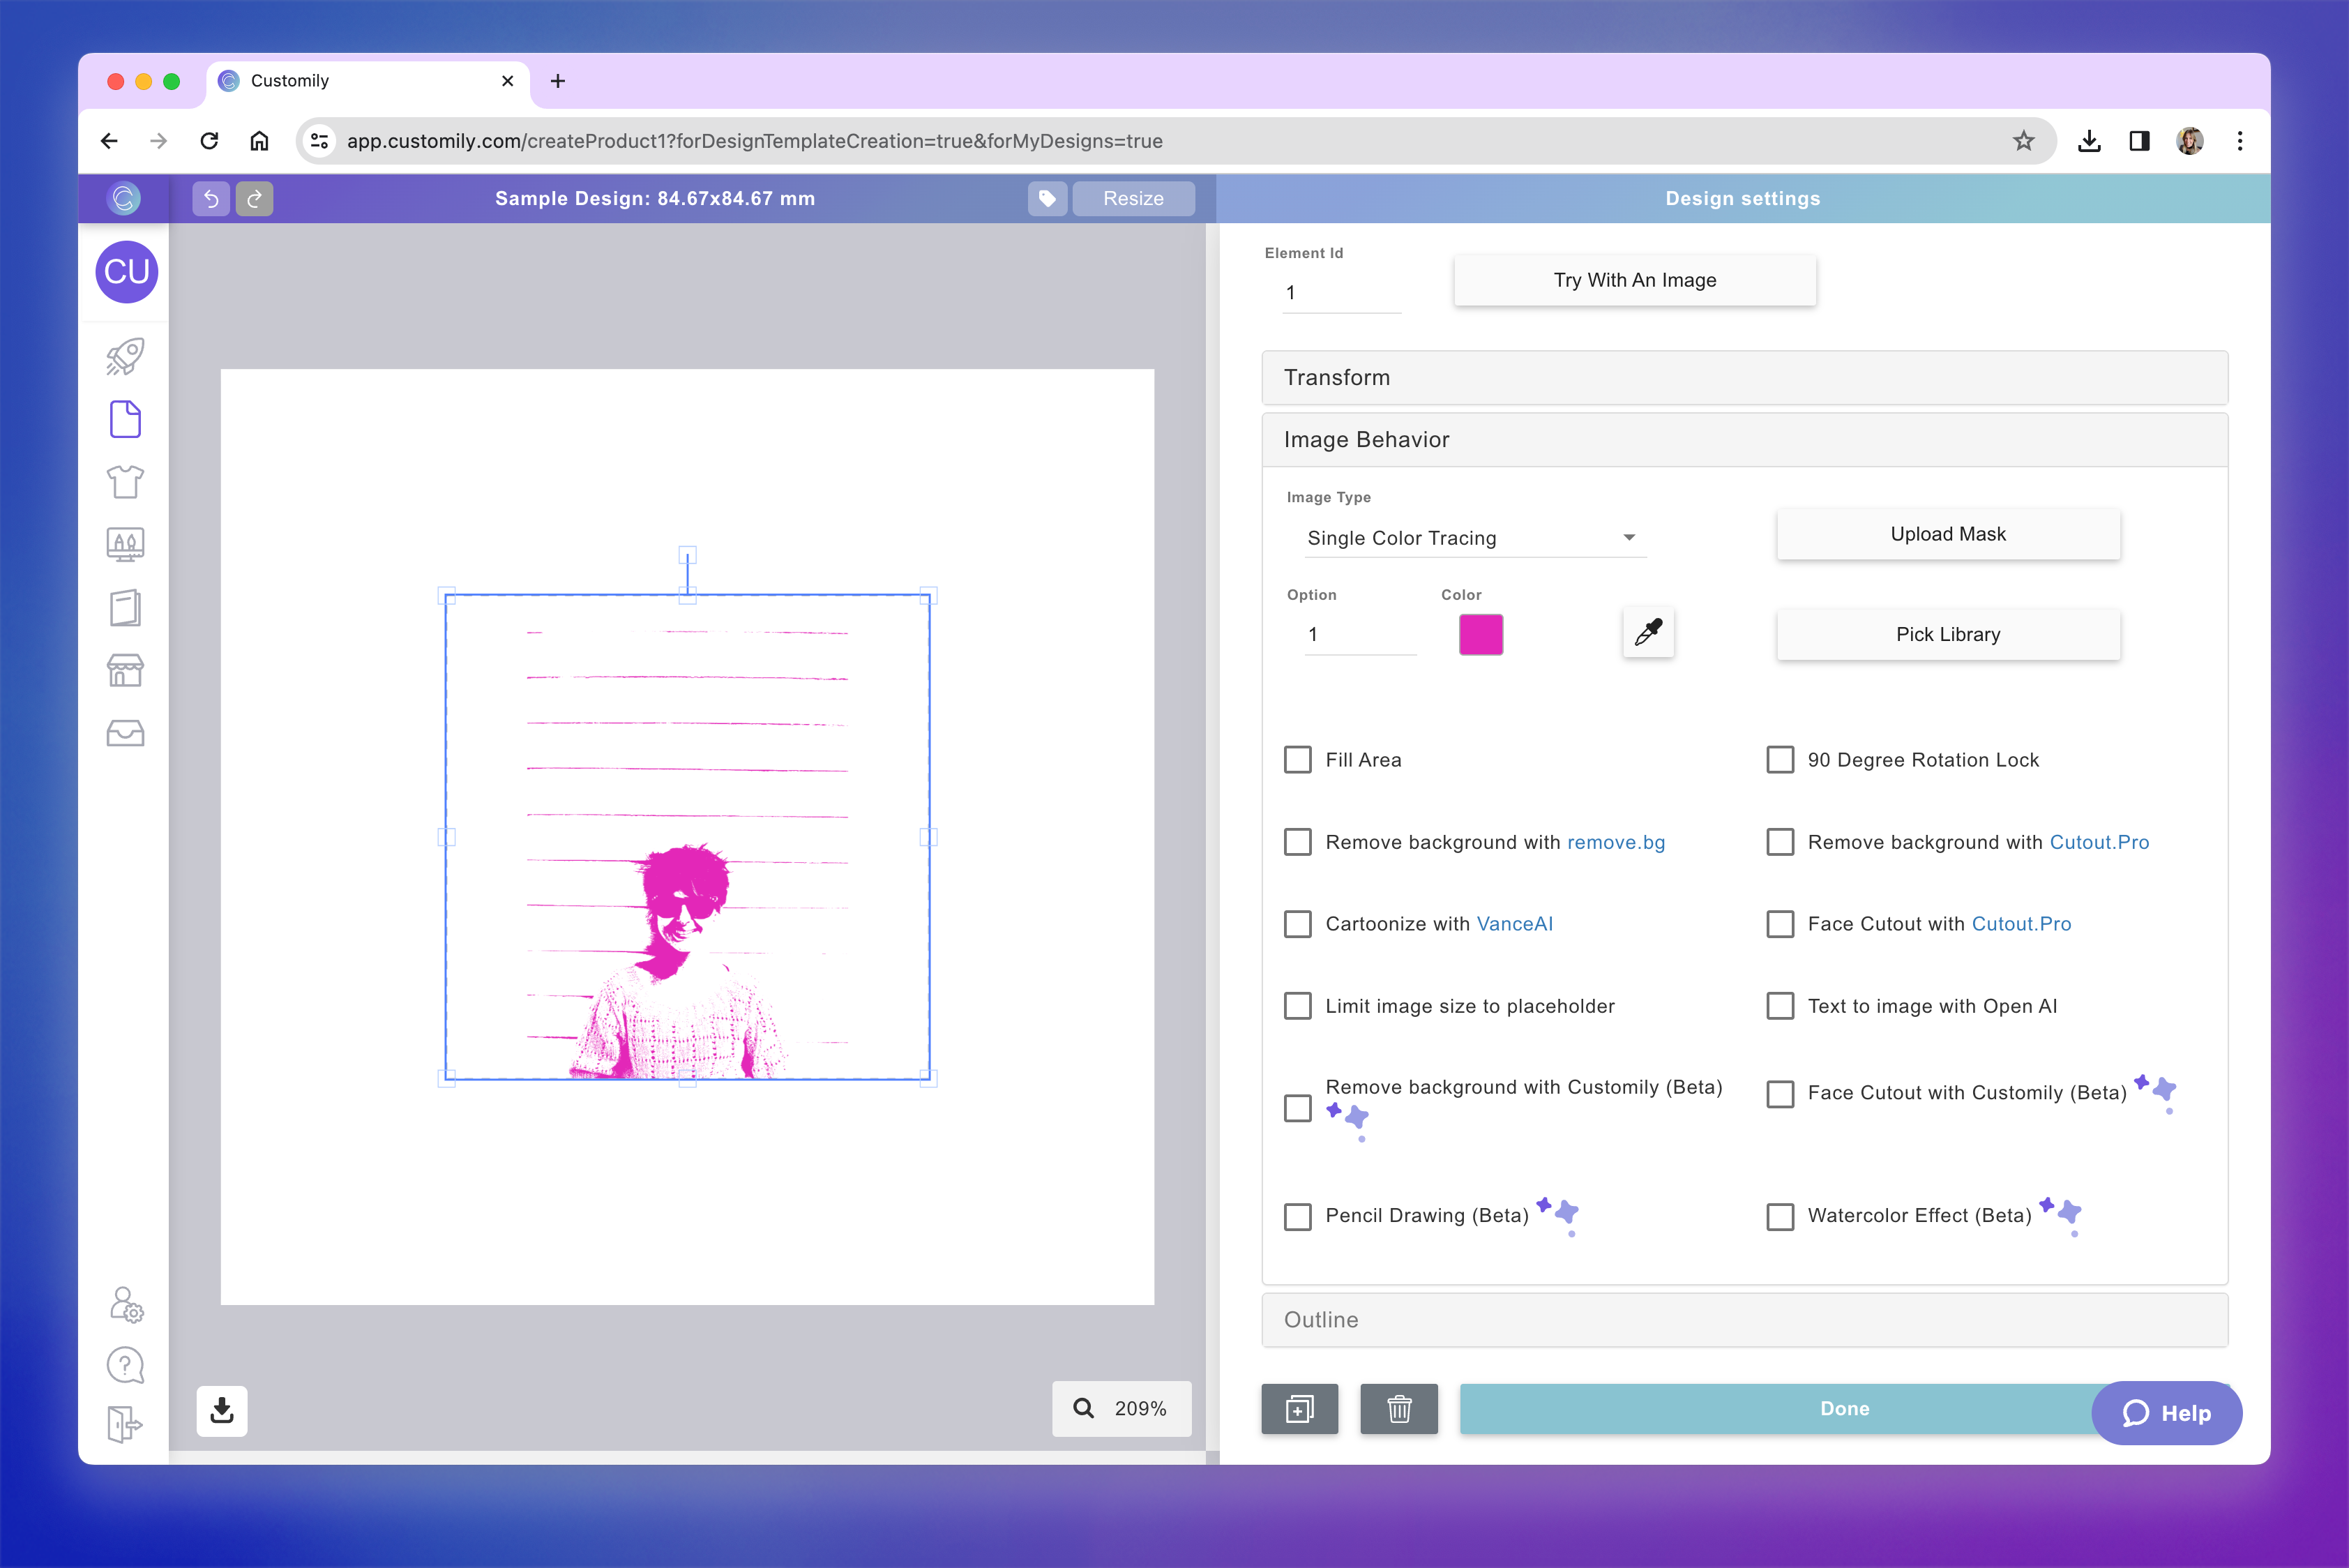
Task: Click the tag icon beside Resize
Action: pos(1047,198)
